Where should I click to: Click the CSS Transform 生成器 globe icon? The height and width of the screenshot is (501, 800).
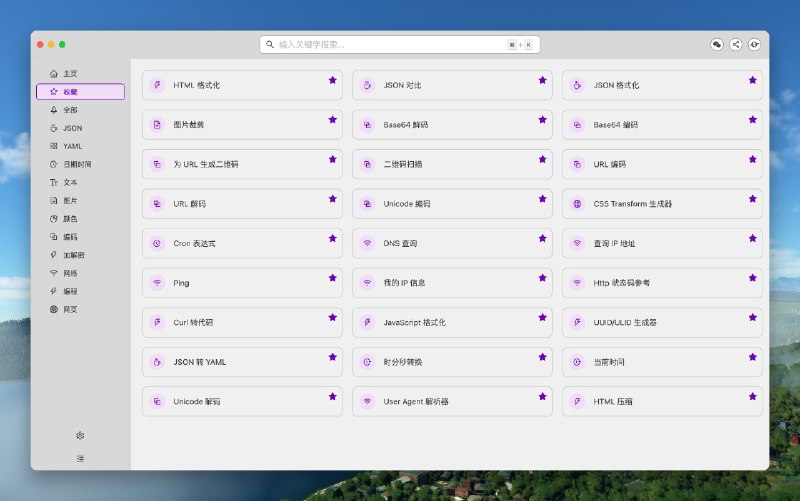click(x=577, y=204)
